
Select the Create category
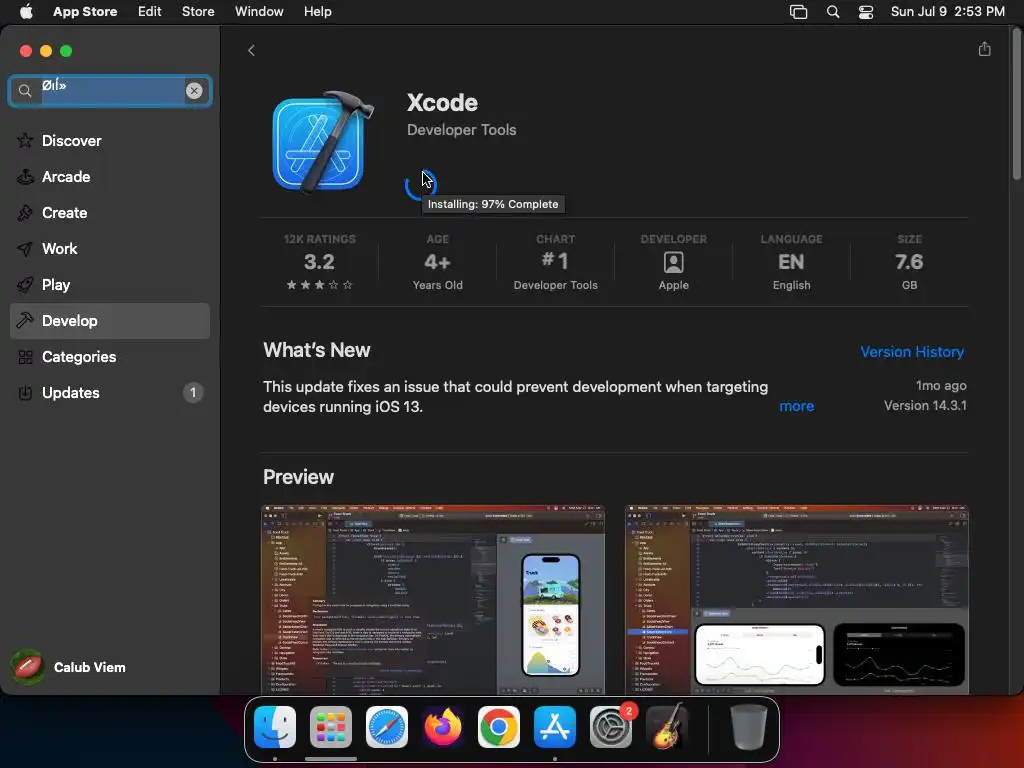point(110,212)
